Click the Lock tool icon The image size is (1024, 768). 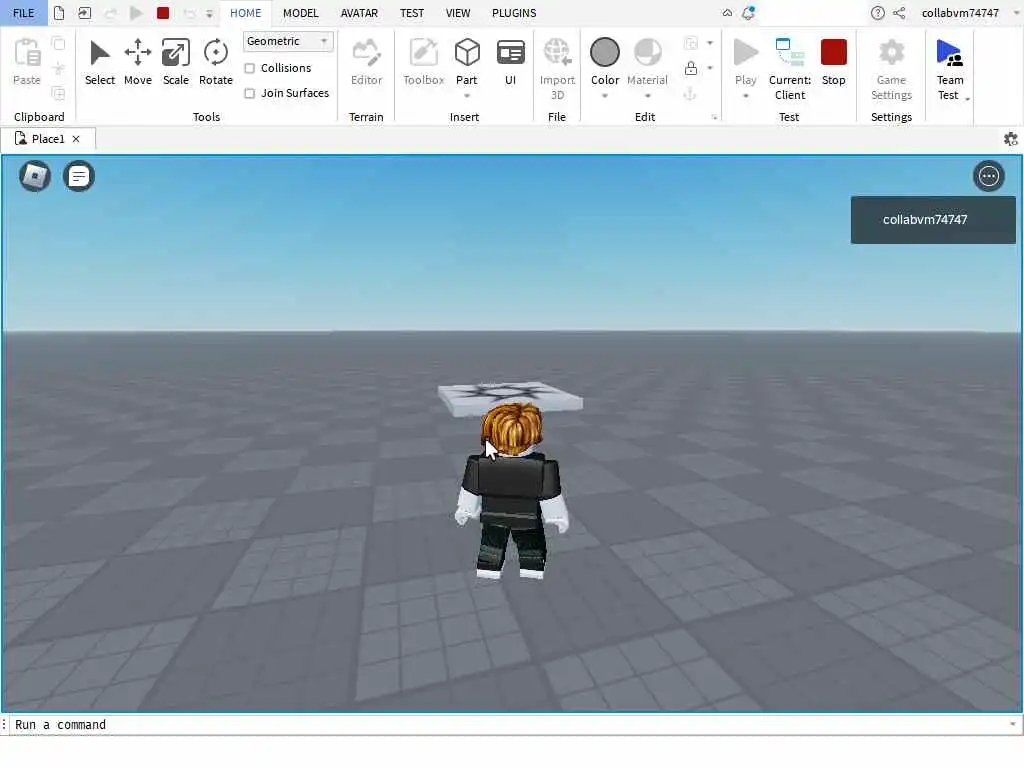pyautogui.click(x=691, y=68)
